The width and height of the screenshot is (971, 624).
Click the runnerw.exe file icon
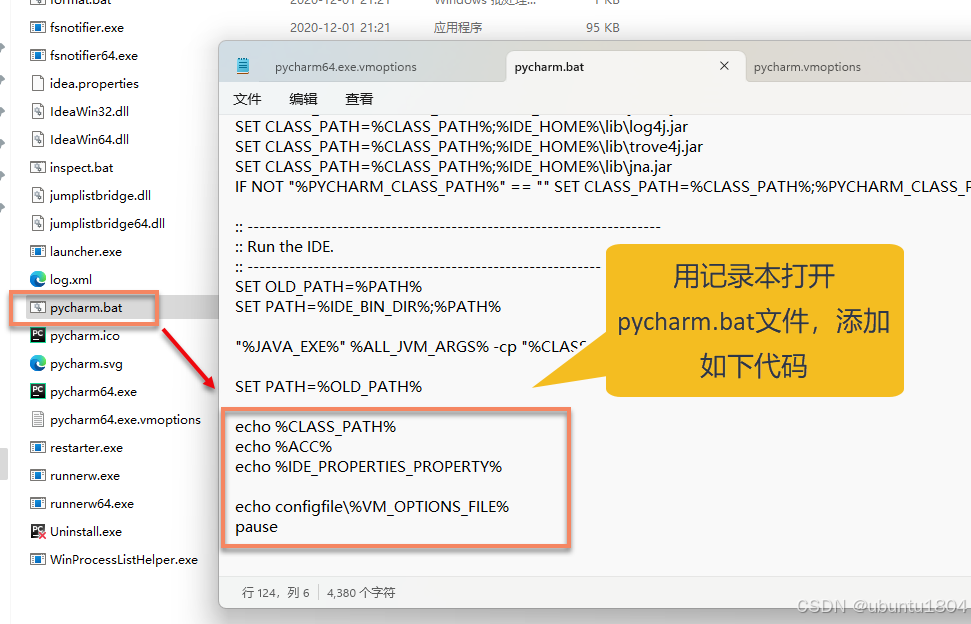(x=38, y=475)
